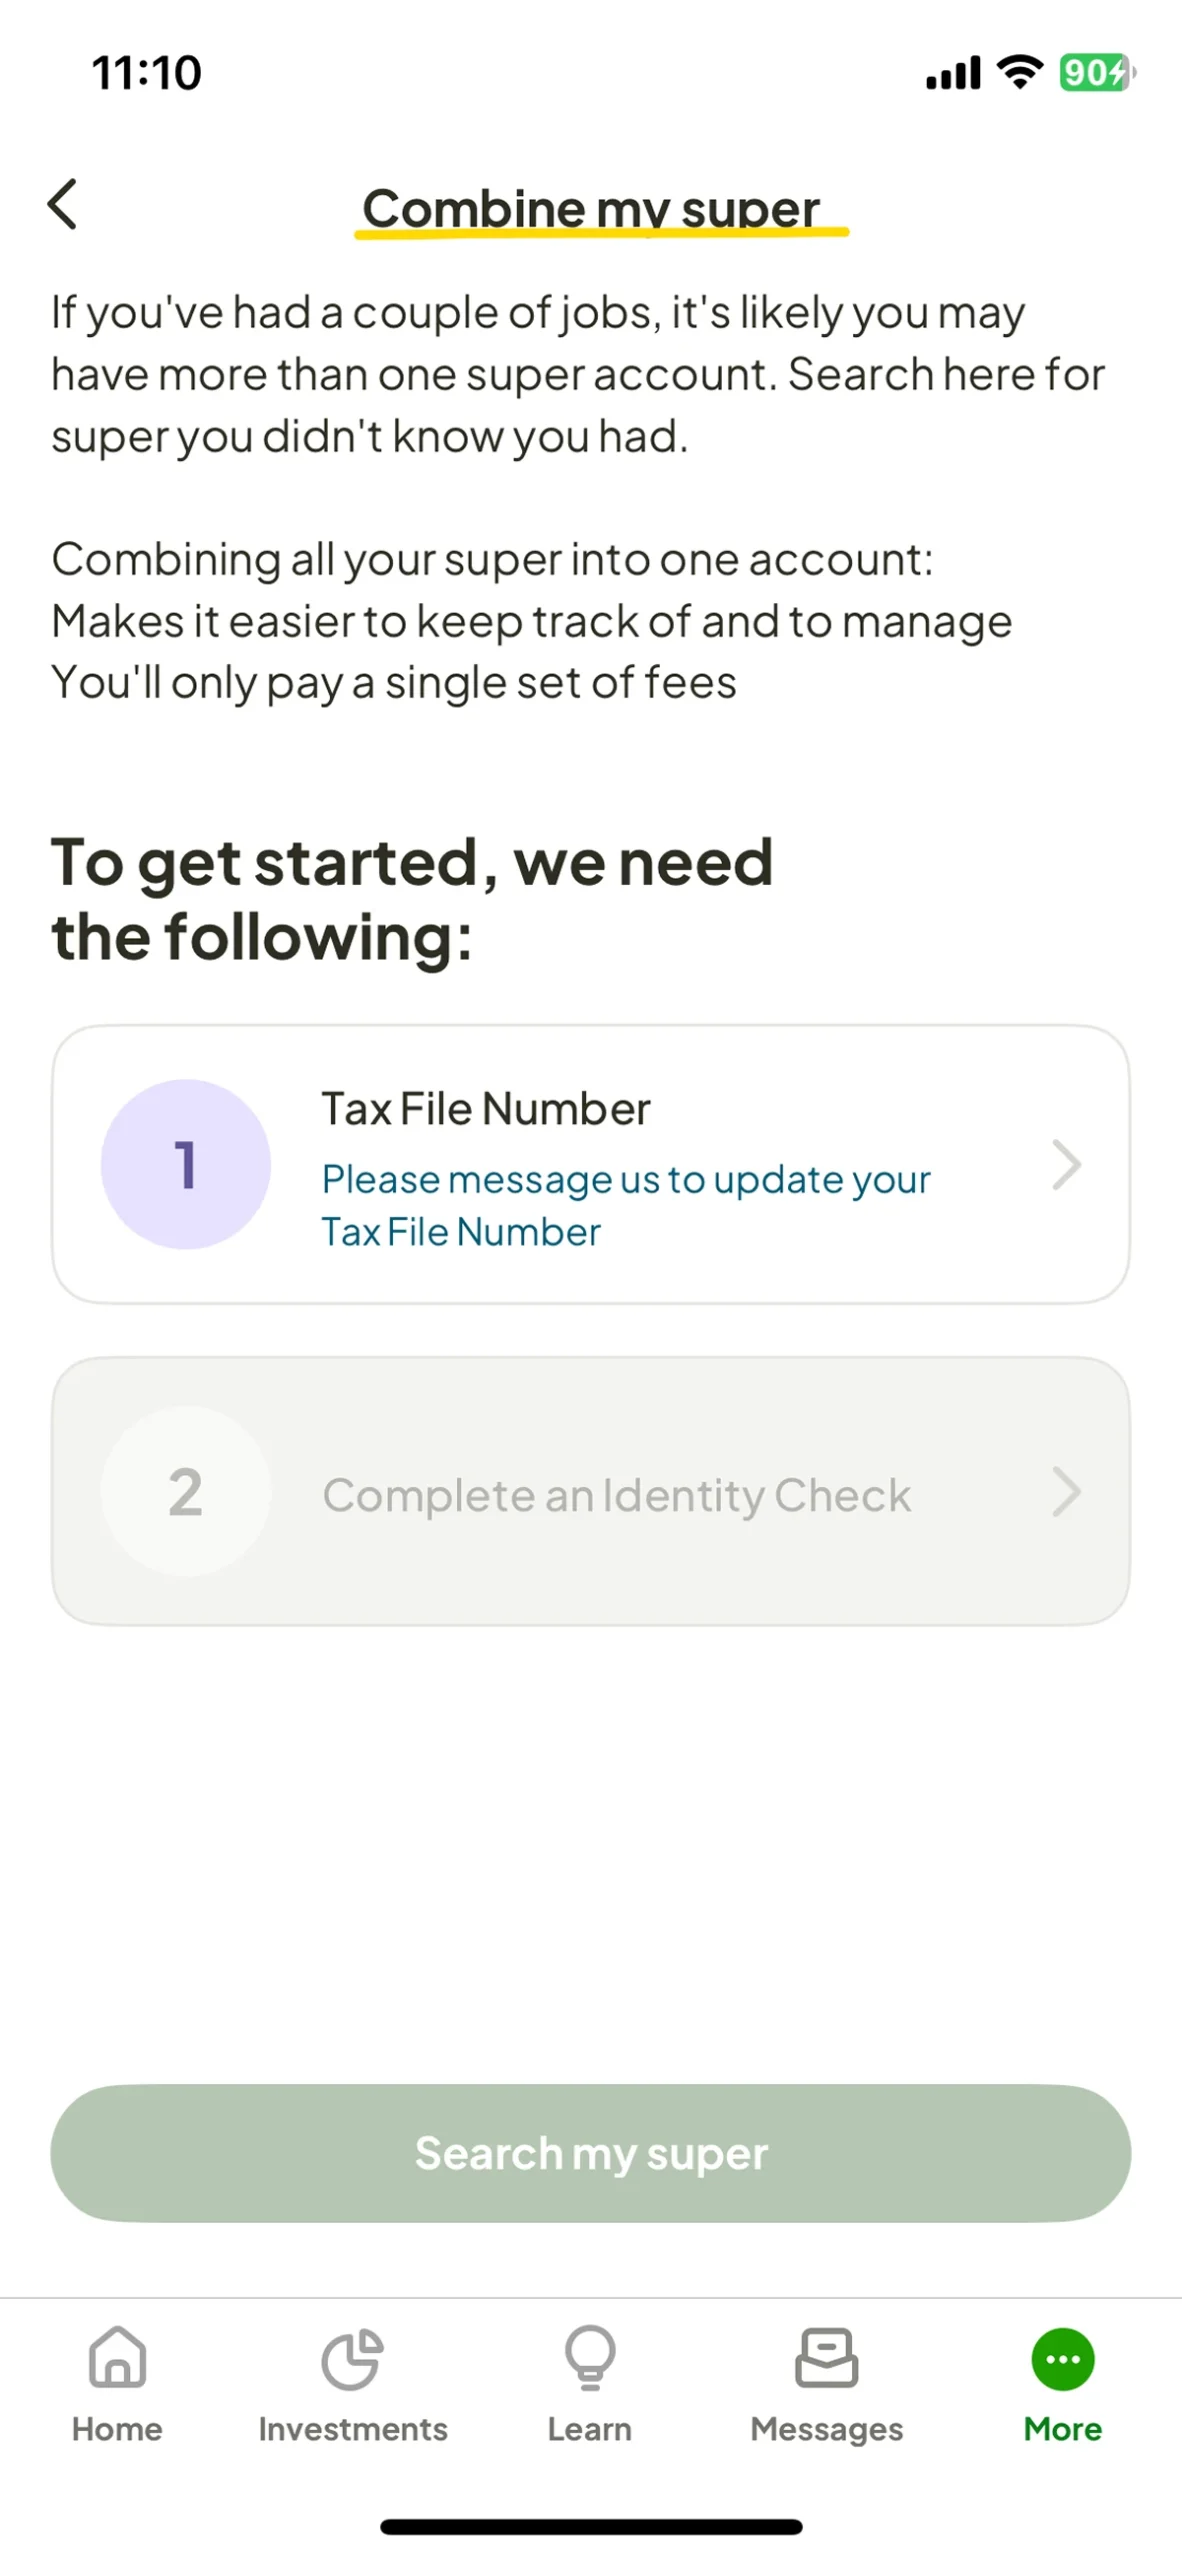Tap the grey step 2 circle
This screenshot has height=2560, width=1182.
pos(186,1491)
